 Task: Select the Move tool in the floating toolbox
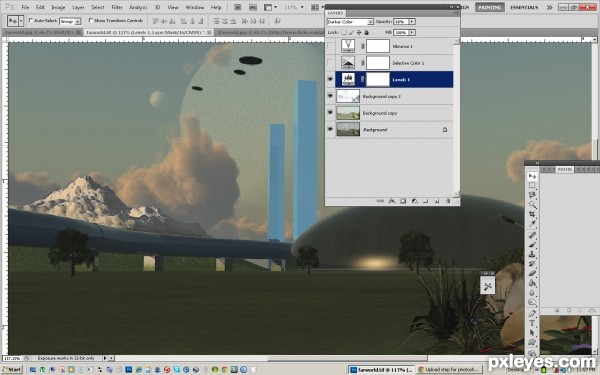[532, 176]
